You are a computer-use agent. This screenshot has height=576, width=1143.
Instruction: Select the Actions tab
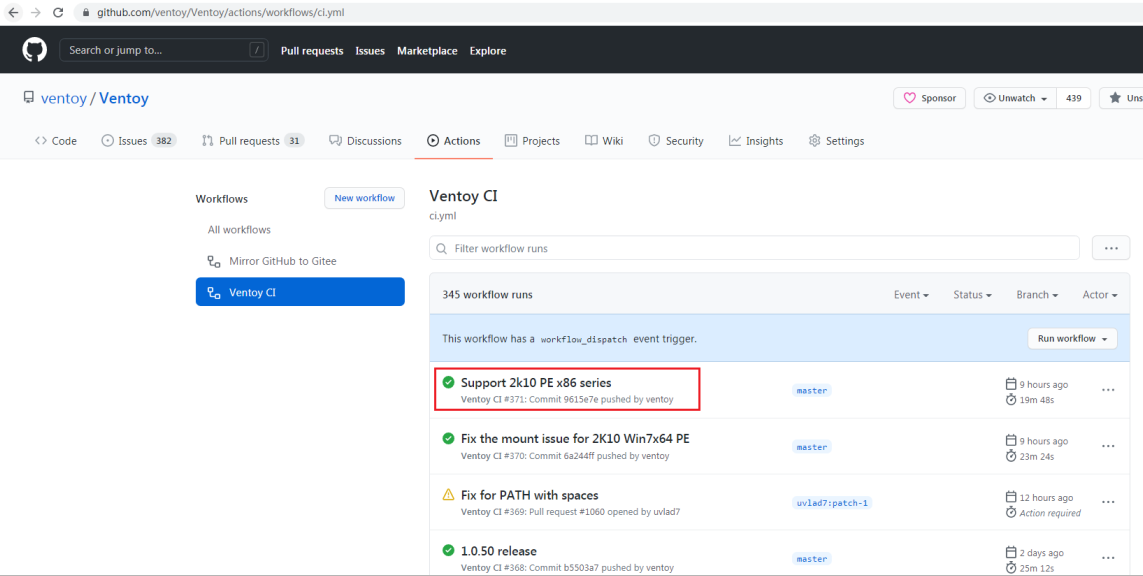[453, 141]
